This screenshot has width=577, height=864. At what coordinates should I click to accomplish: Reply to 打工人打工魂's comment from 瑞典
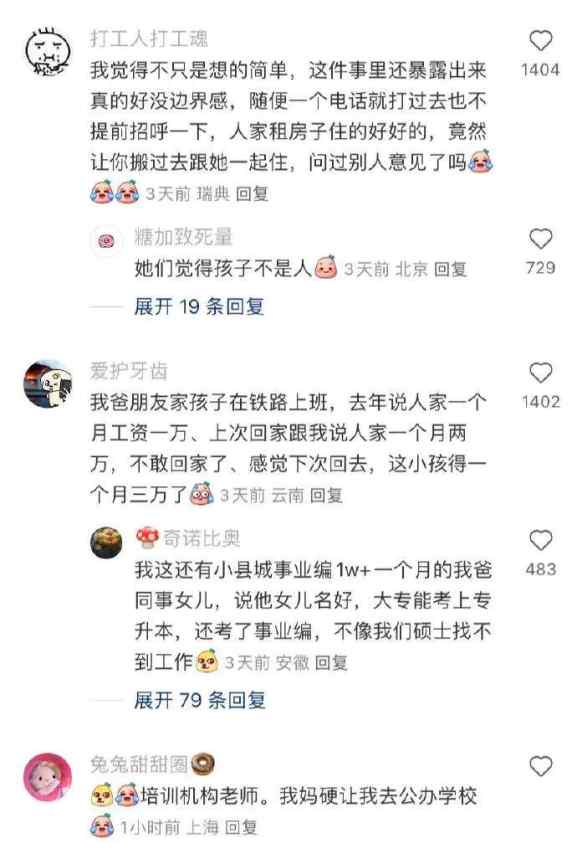click(x=252, y=194)
